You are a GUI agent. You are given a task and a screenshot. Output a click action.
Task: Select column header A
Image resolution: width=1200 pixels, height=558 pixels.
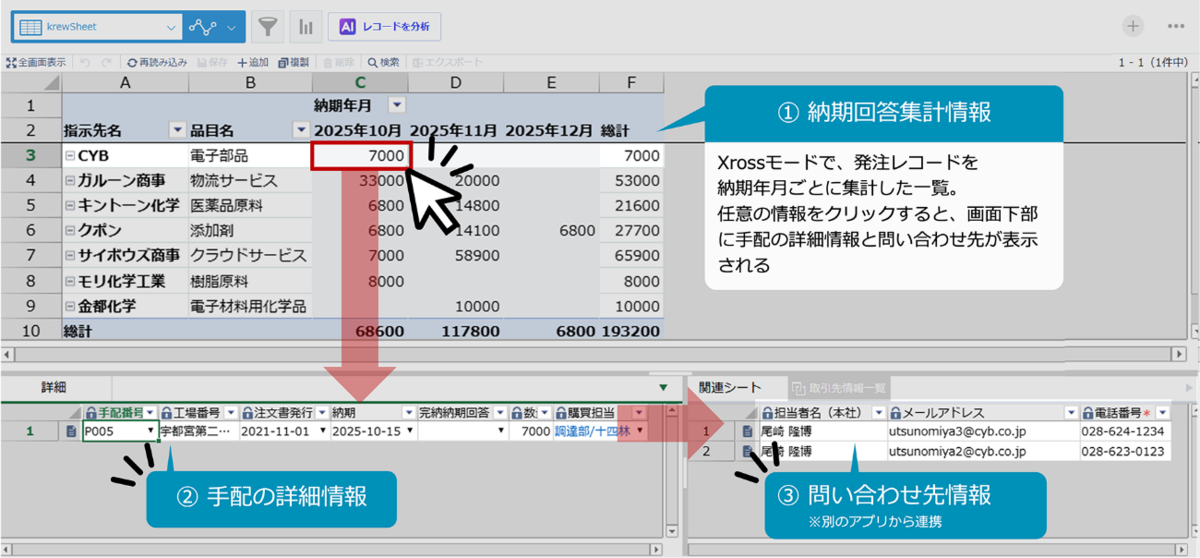[x=125, y=82]
